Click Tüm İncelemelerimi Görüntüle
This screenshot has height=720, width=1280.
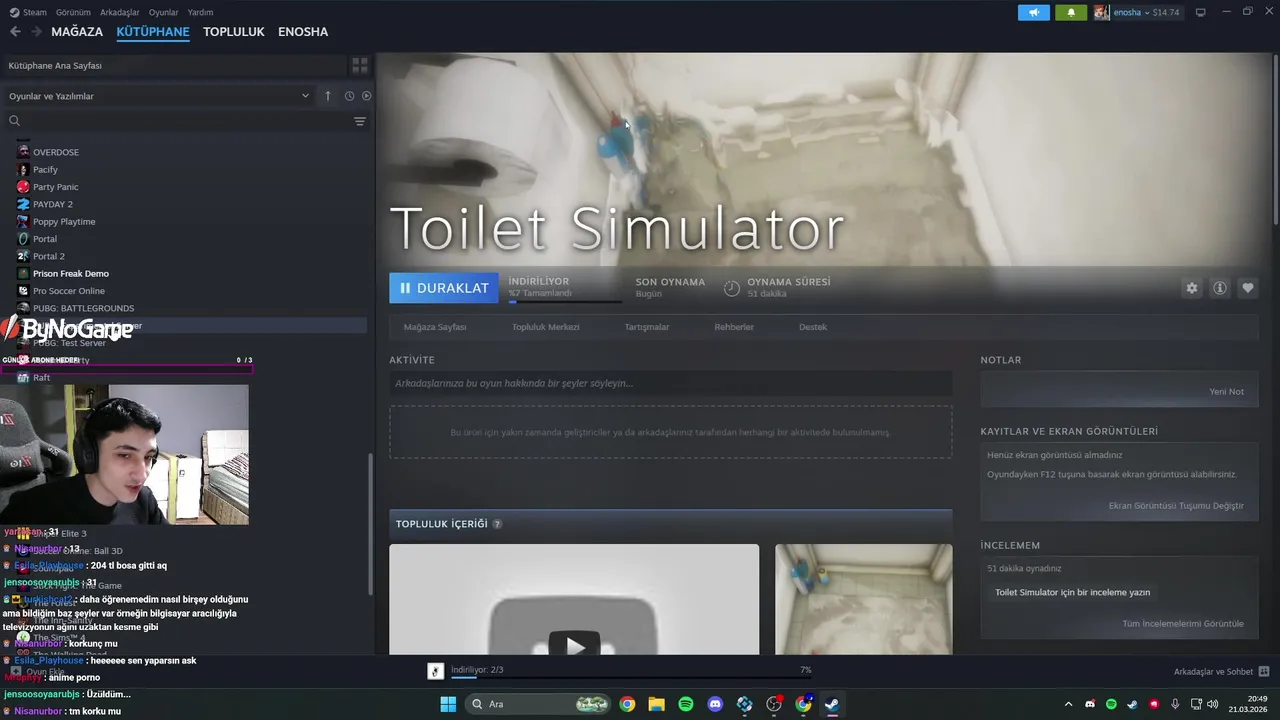pyautogui.click(x=1183, y=624)
